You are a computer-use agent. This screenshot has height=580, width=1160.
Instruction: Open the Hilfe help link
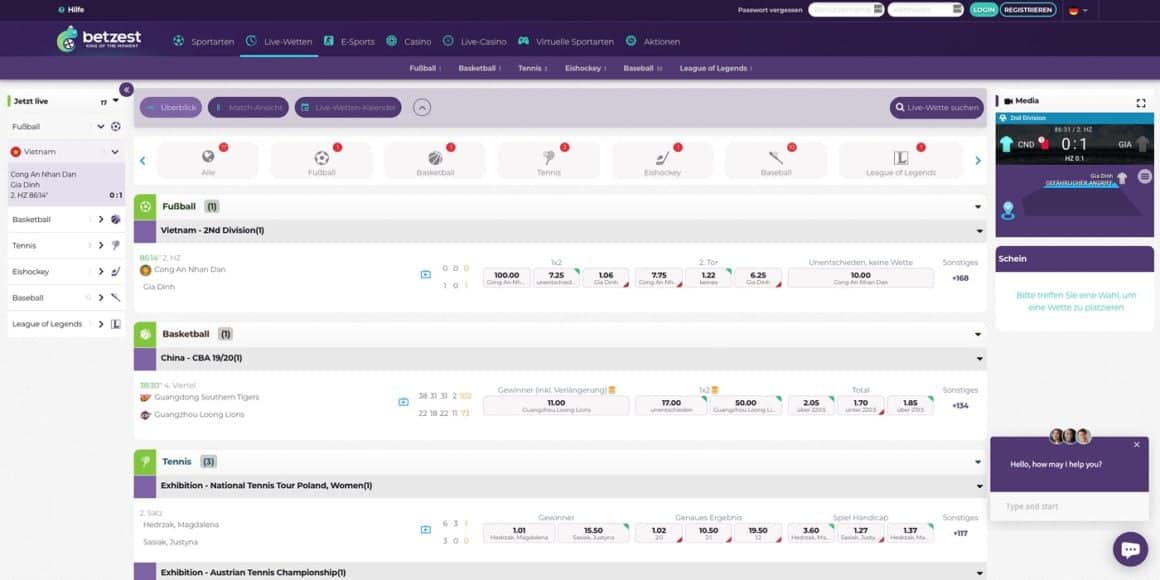tap(71, 10)
